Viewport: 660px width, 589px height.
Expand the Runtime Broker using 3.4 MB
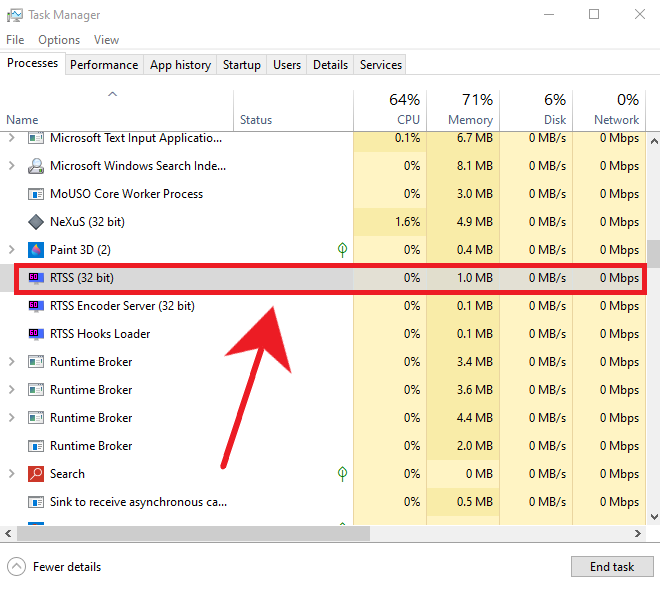click(12, 362)
